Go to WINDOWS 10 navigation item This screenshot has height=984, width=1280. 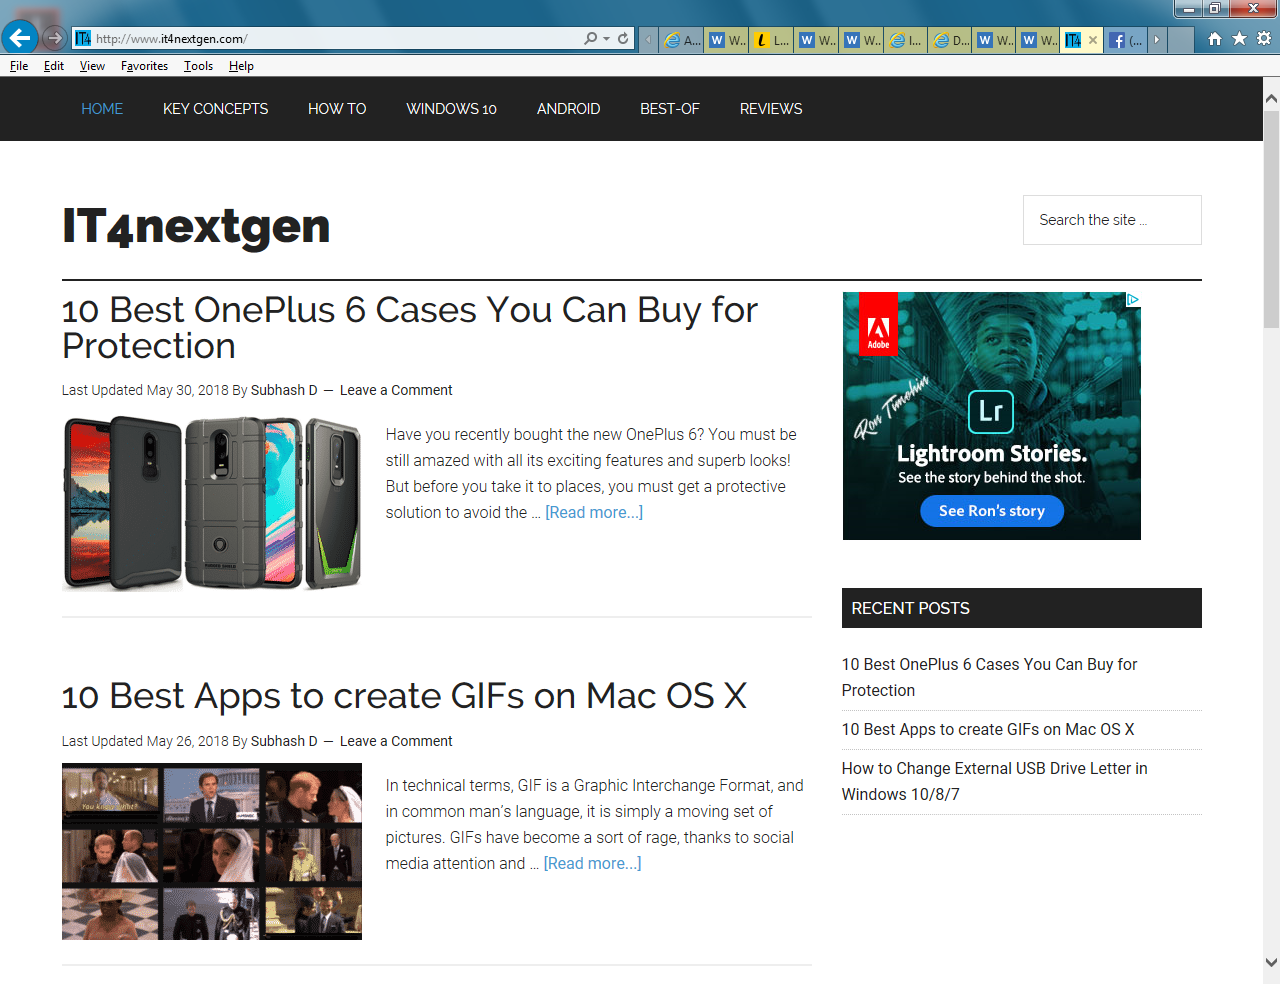point(451,109)
